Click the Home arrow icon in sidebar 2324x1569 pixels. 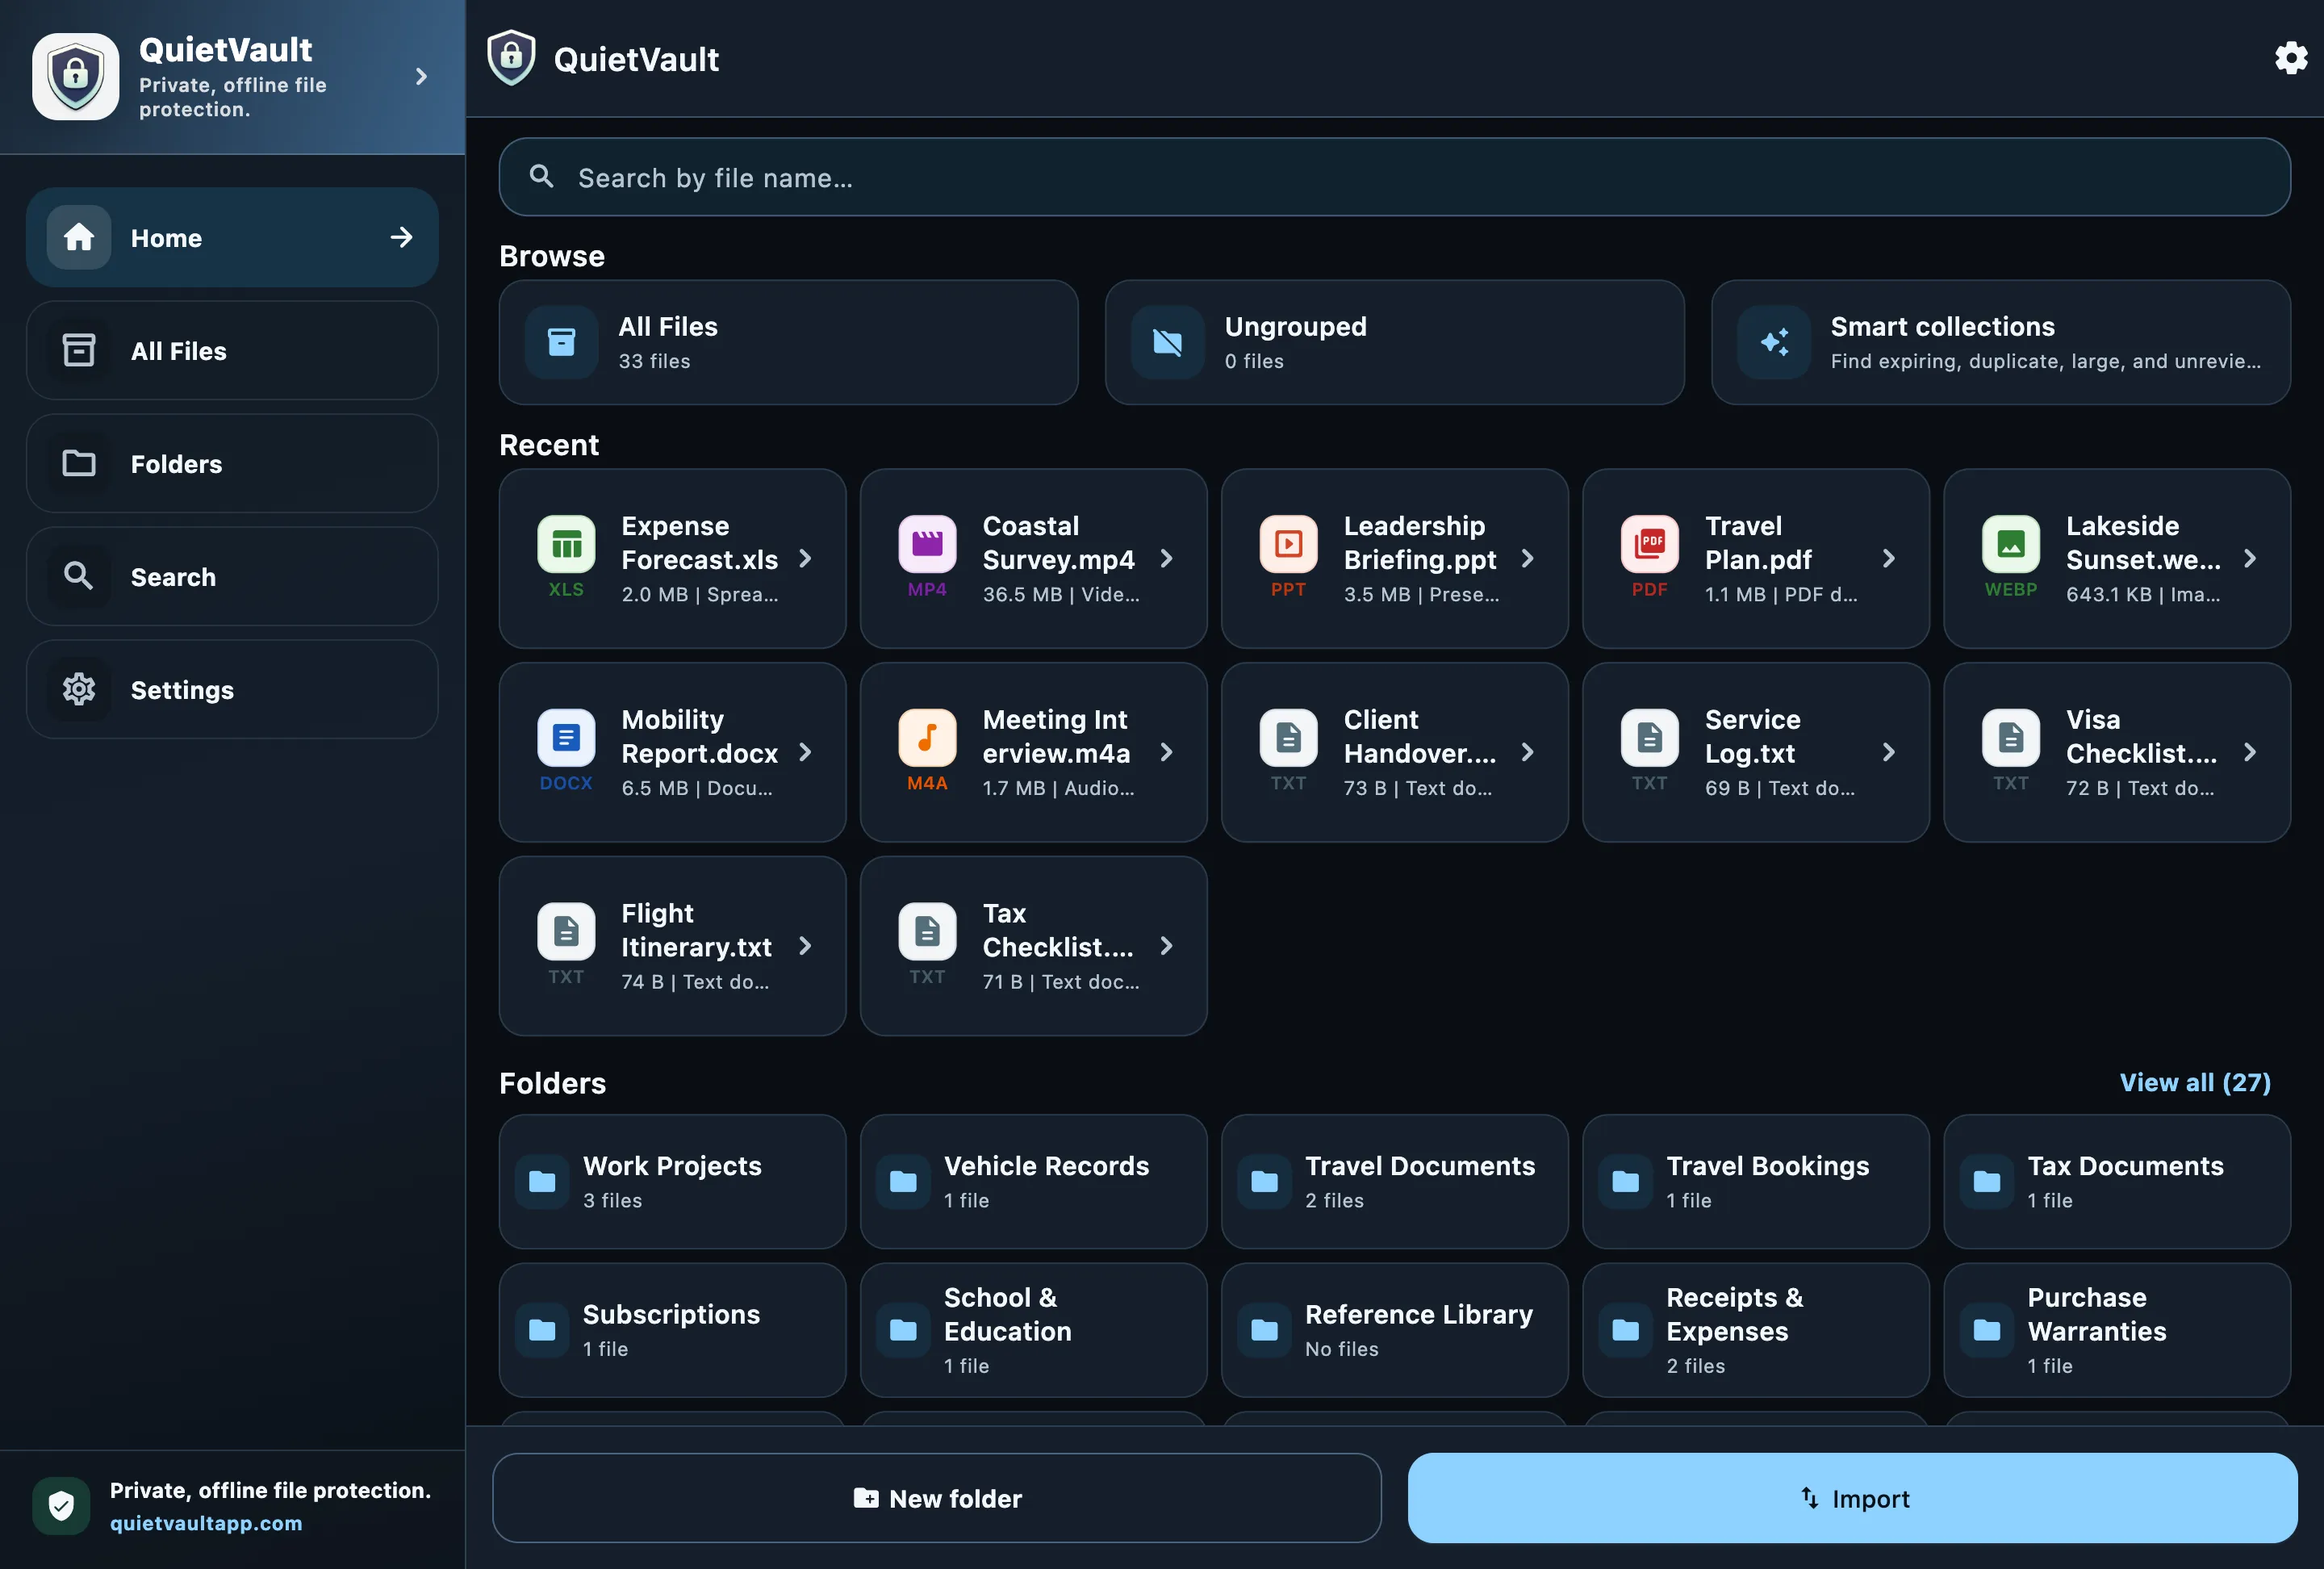[401, 238]
